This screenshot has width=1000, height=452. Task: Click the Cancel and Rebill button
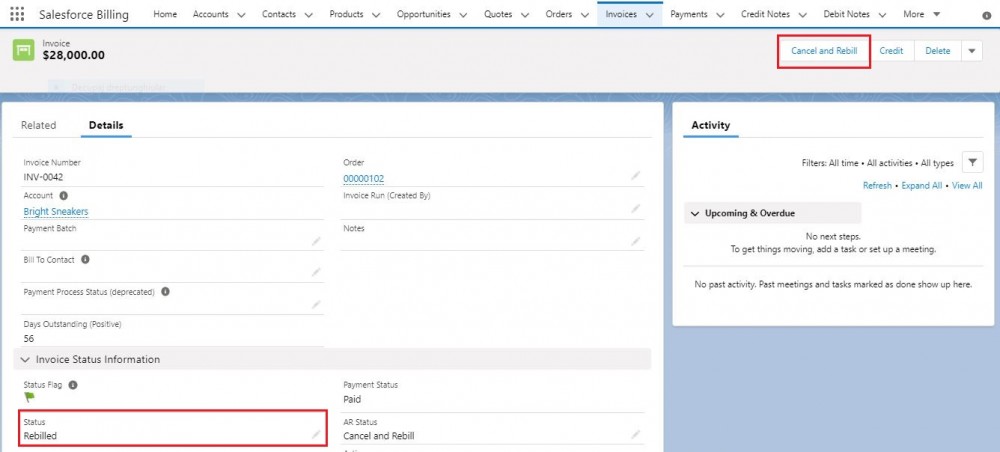coord(824,51)
